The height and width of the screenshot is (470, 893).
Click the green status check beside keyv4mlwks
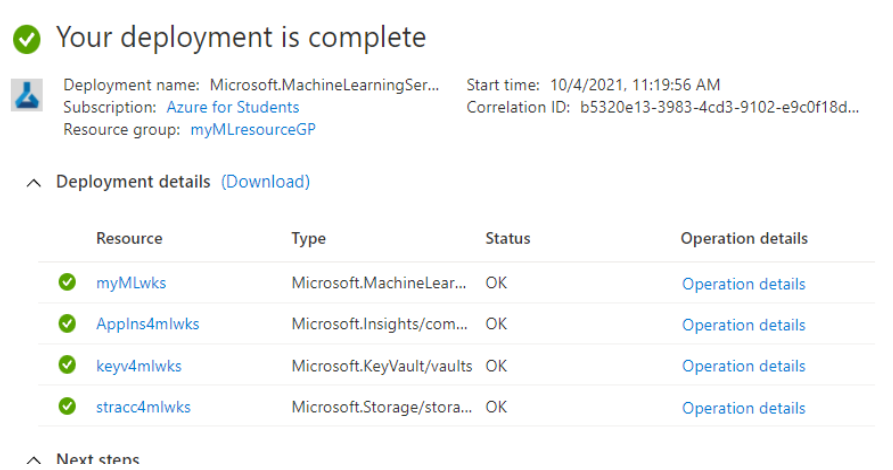pyautogui.click(x=67, y=364)
